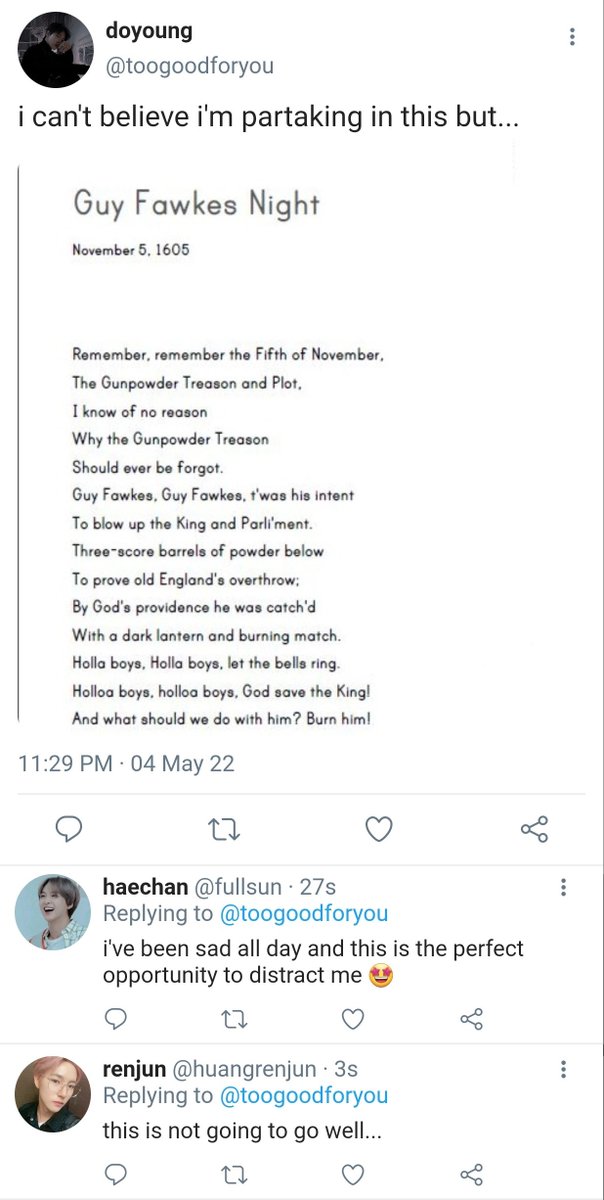Viewport: 604px width, 1200px height.
Task: Share doyoung's main tweet
Action: [534, 829]
